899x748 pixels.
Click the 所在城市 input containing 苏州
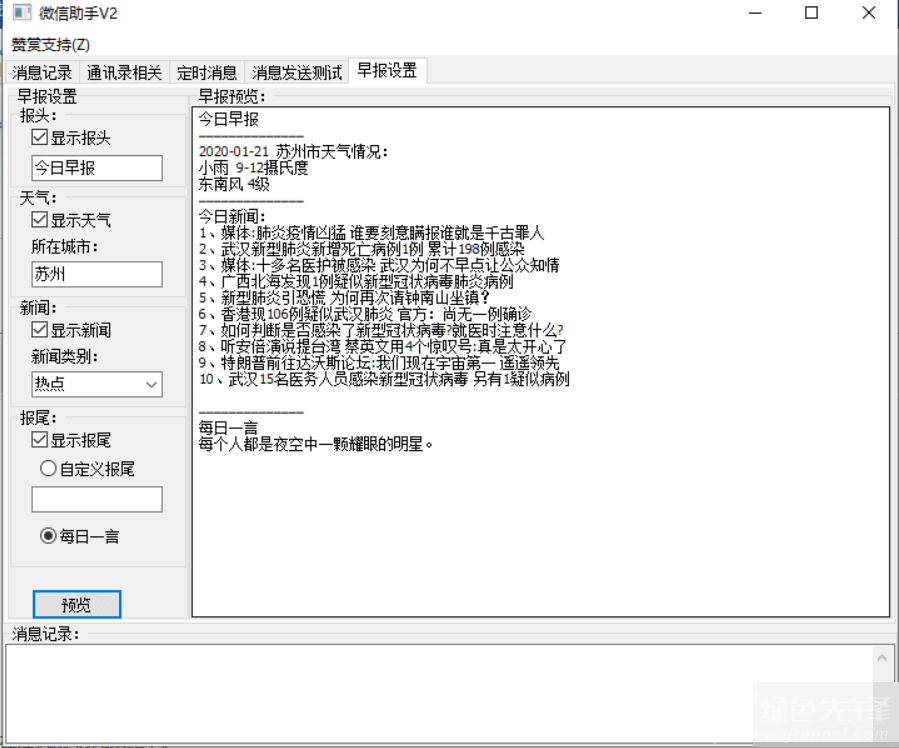tap(97, 274)
